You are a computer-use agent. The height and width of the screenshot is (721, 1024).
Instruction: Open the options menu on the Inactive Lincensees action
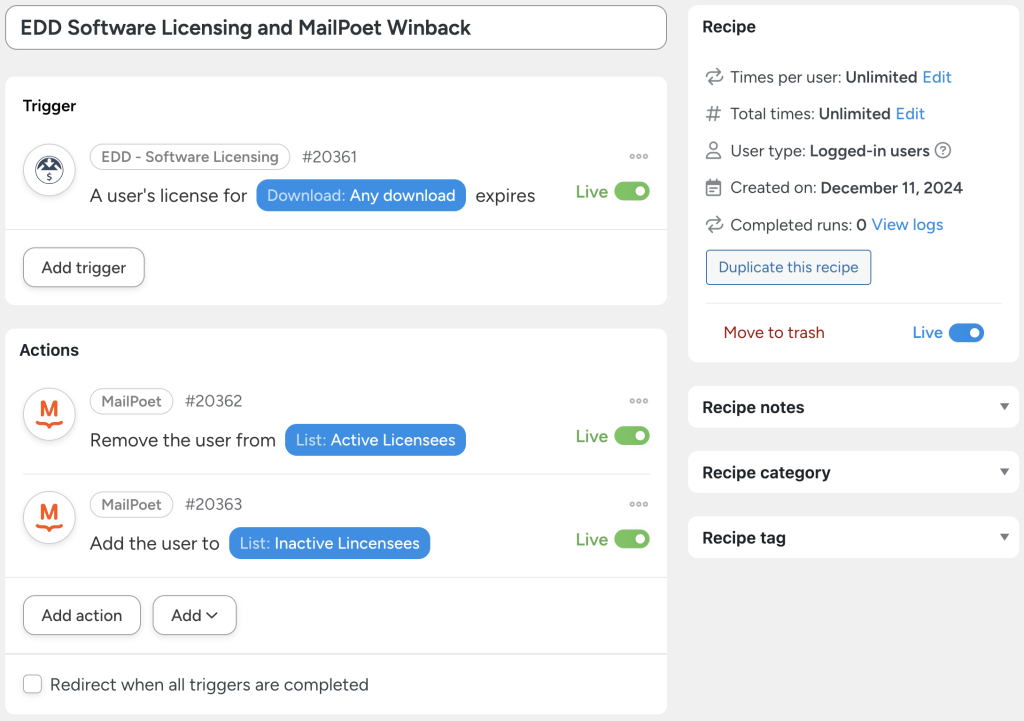[638, 504]
